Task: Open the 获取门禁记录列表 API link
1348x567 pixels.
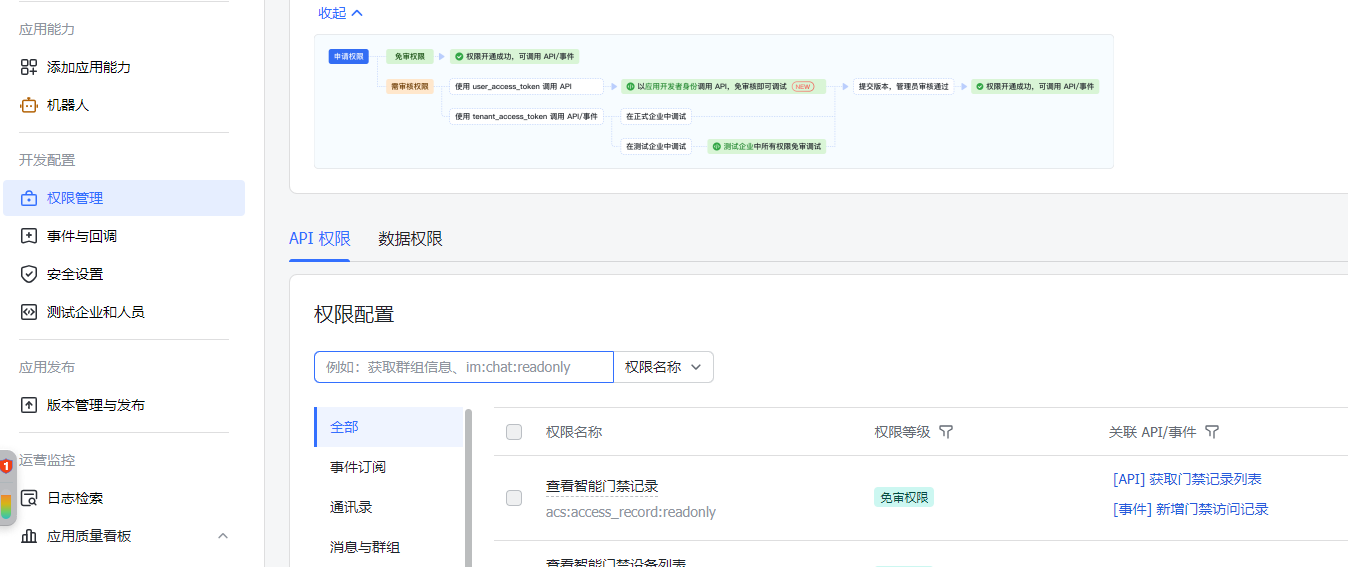Action: coord(1187,479)
